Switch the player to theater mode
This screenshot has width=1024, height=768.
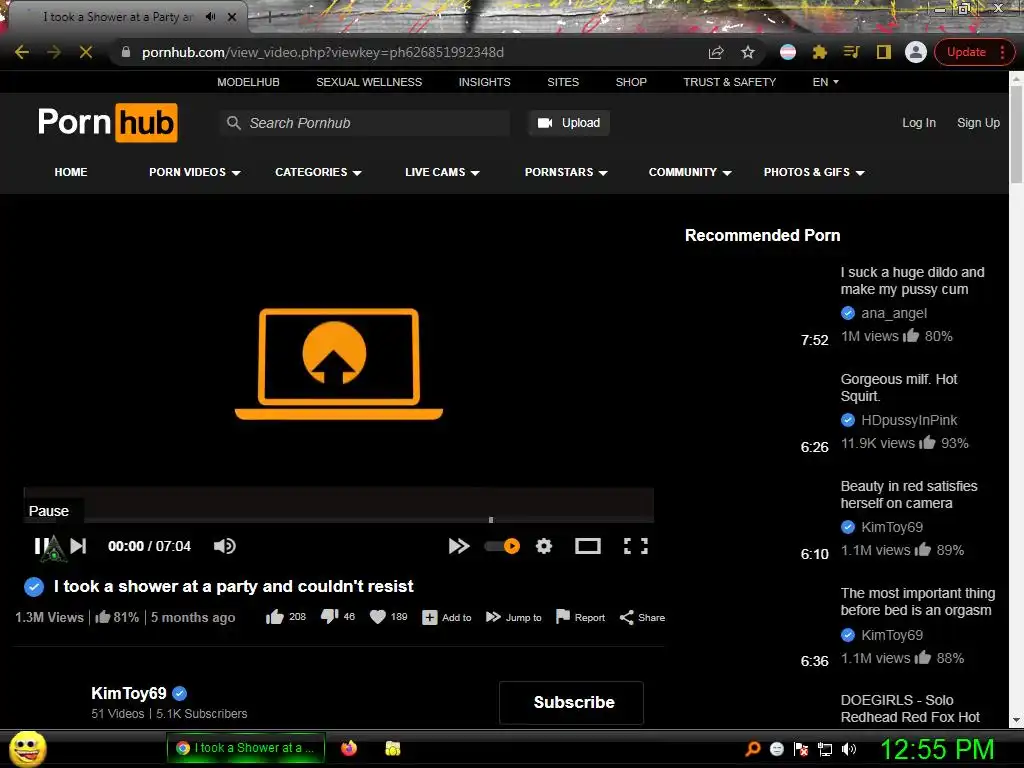[x=588, y=546]
